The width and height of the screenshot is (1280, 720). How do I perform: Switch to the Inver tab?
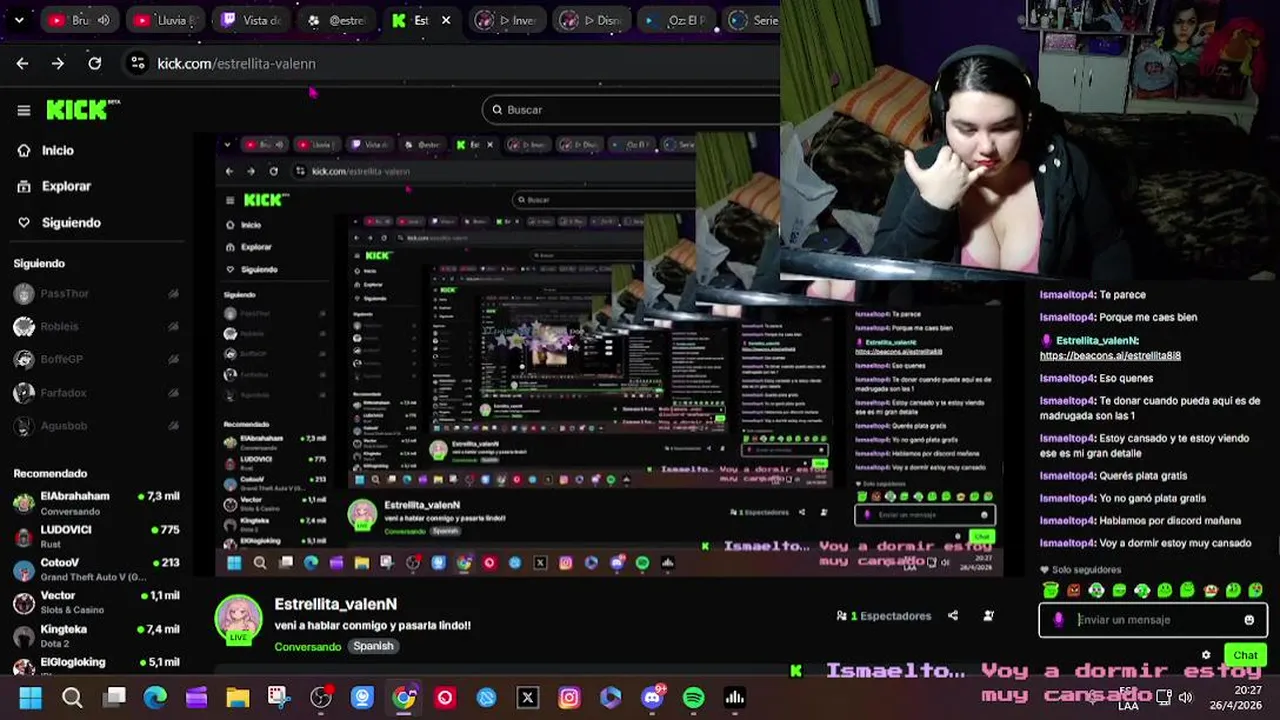pos(507,20)
